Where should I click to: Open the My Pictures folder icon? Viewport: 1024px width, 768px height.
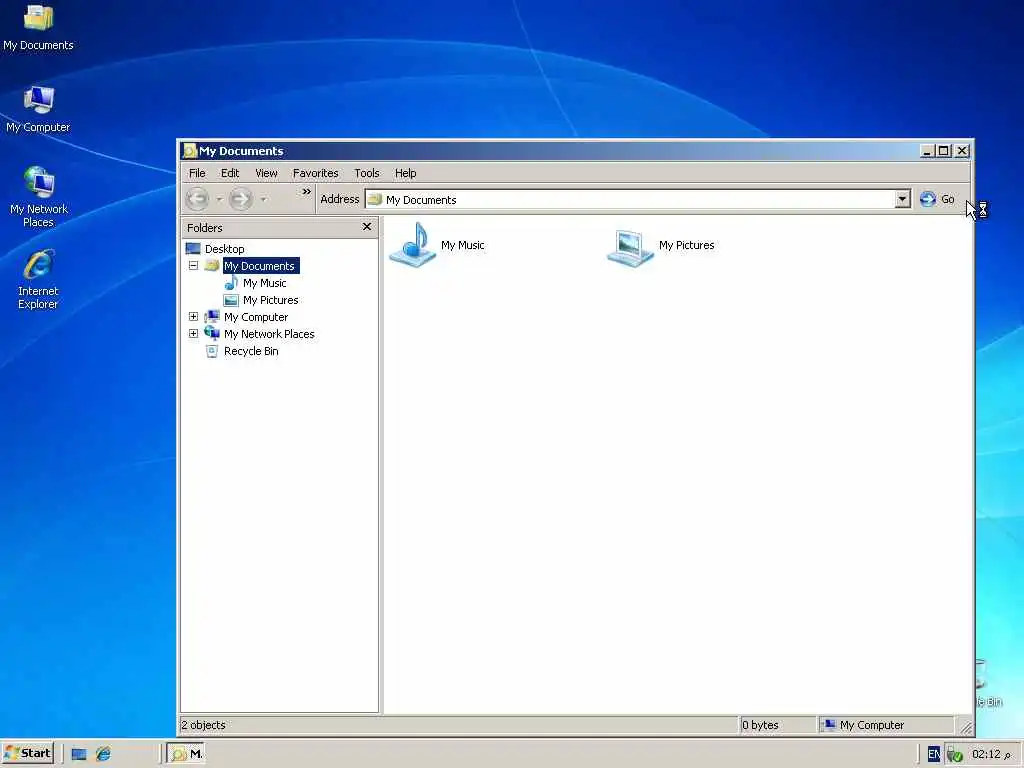630,247
